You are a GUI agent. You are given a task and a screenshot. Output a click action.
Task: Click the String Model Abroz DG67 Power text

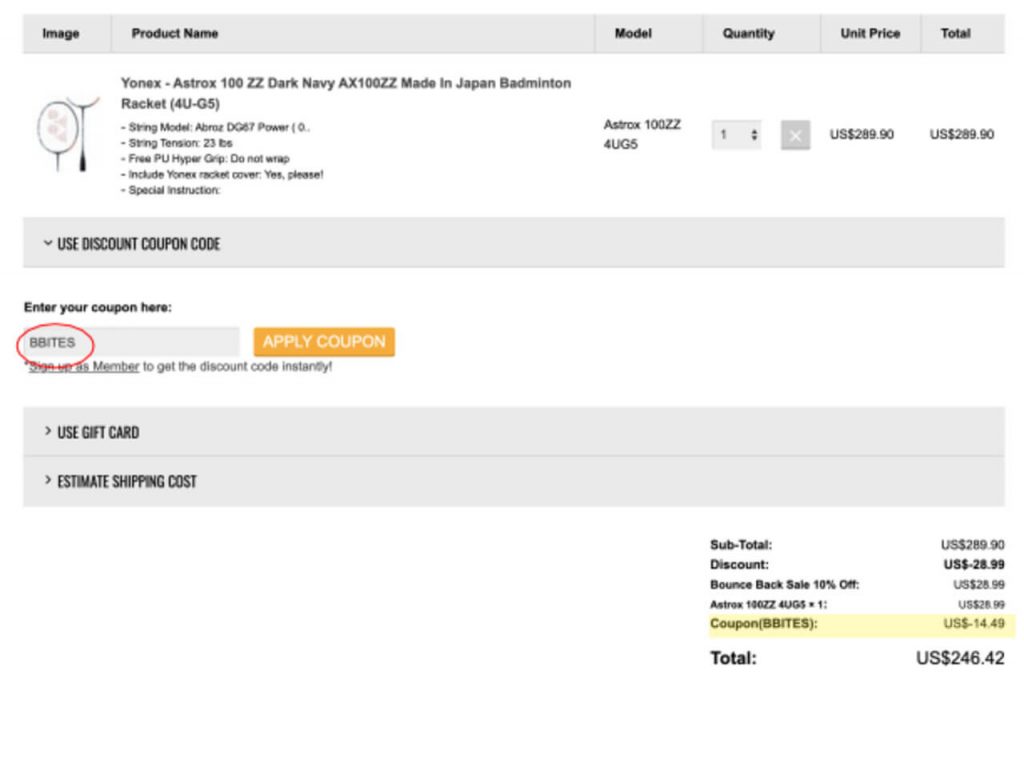click(x=215, y=127)
